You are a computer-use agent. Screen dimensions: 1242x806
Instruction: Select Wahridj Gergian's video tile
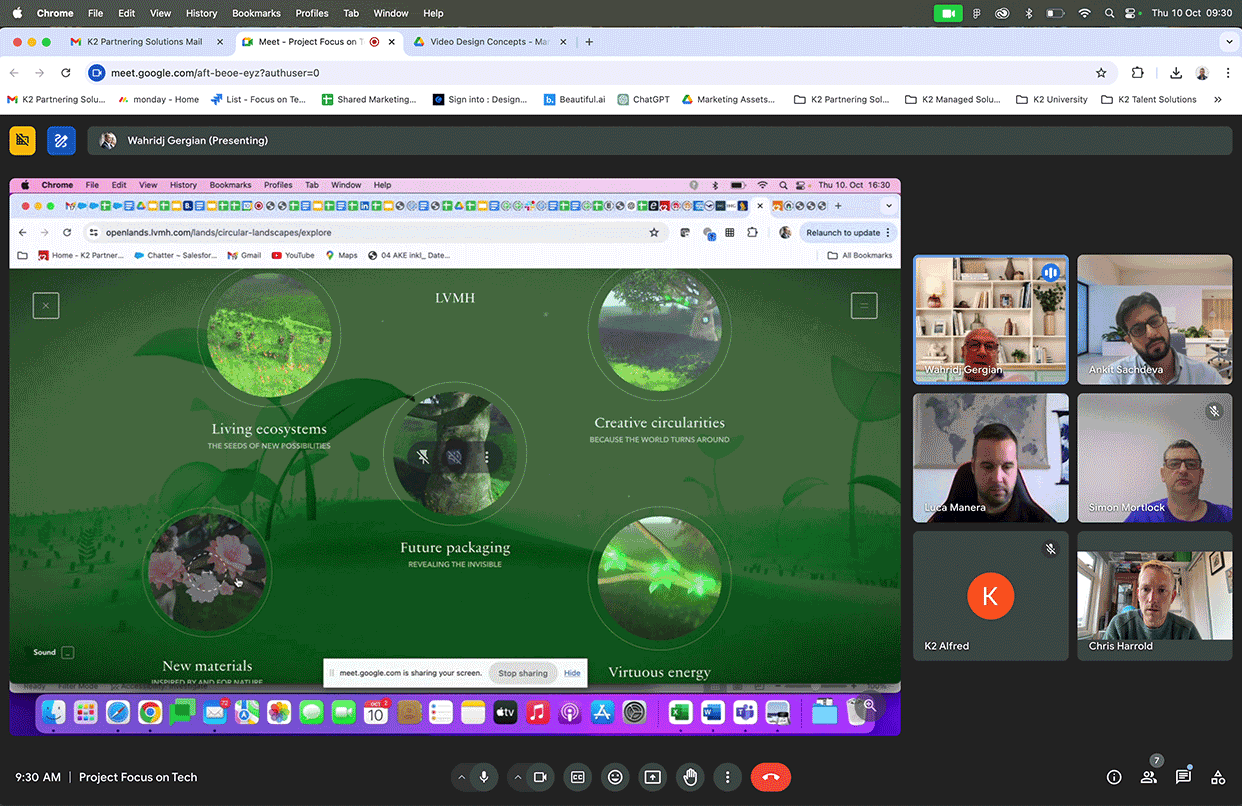[x=990, y=320]
